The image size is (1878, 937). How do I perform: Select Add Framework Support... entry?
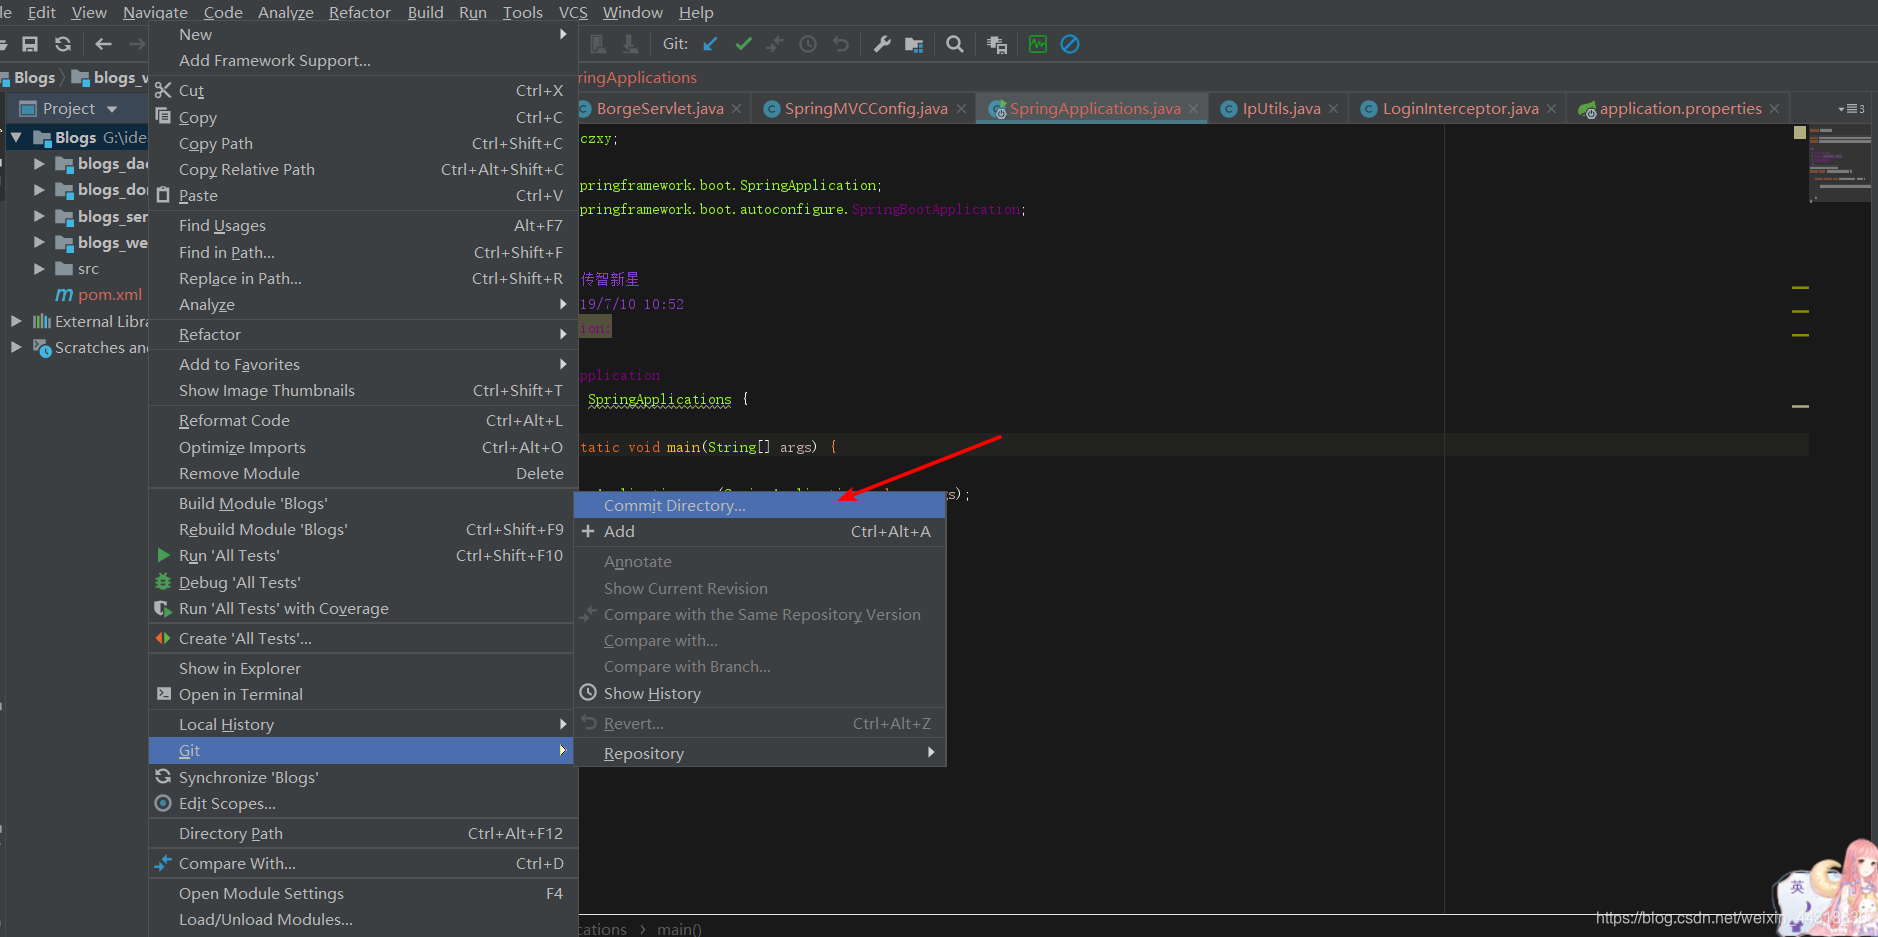(363, 60)
